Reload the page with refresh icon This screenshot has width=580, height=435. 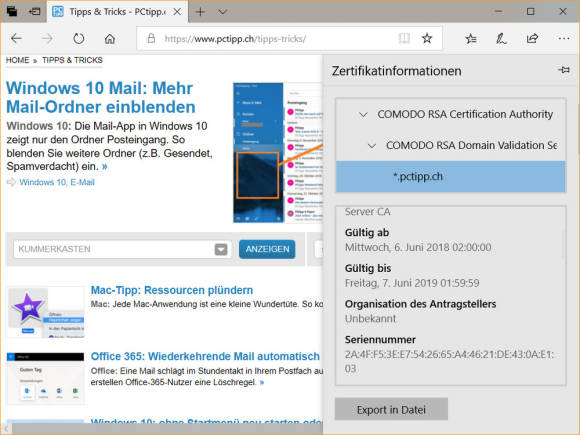click(78, 38)
